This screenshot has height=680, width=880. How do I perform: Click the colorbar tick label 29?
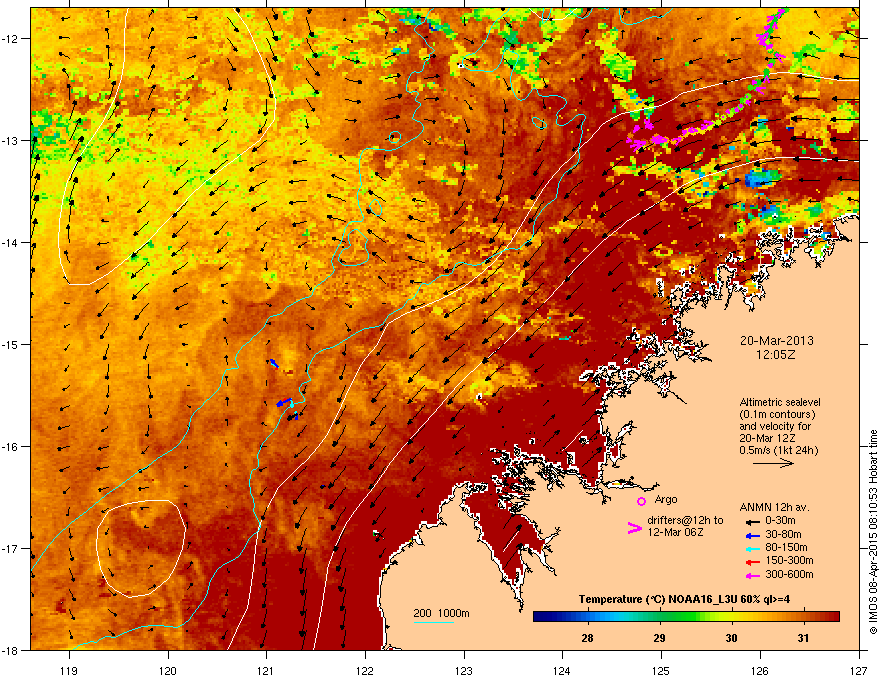[659, 638]
